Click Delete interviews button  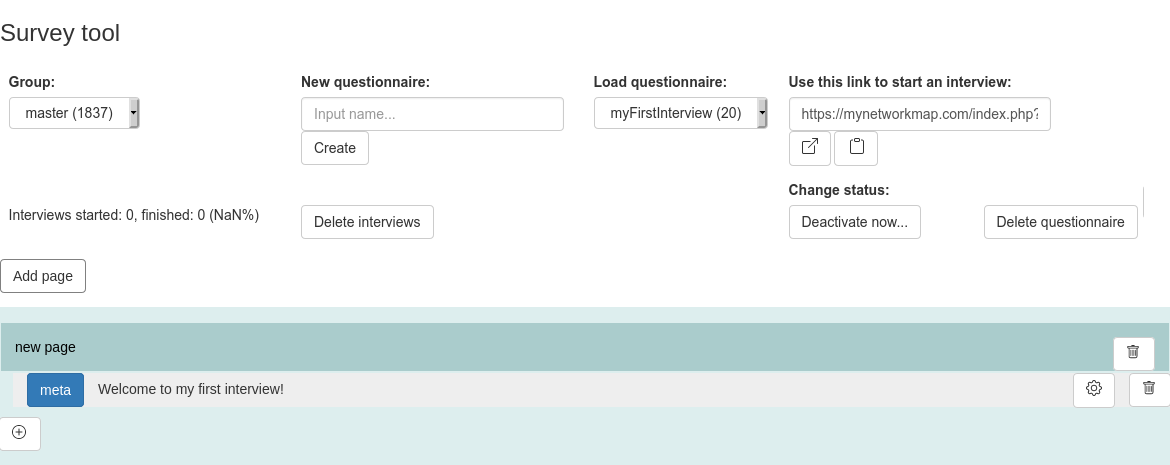point(367,222)
